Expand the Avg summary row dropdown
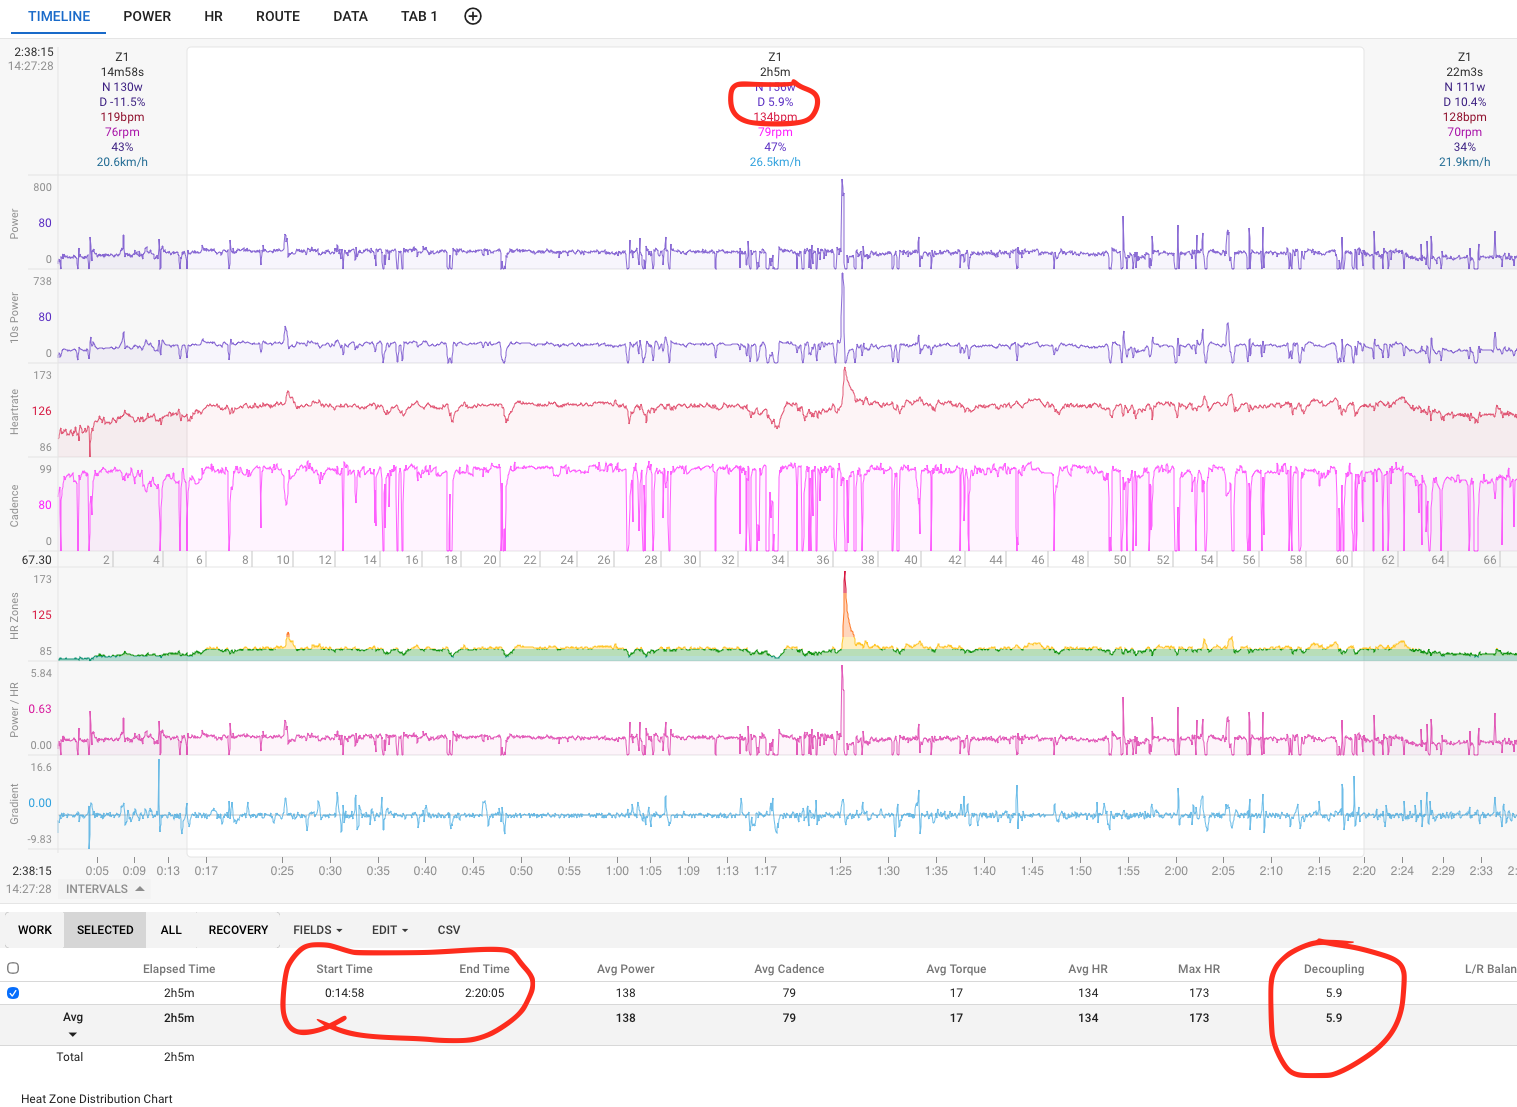 coord(73,1034)
